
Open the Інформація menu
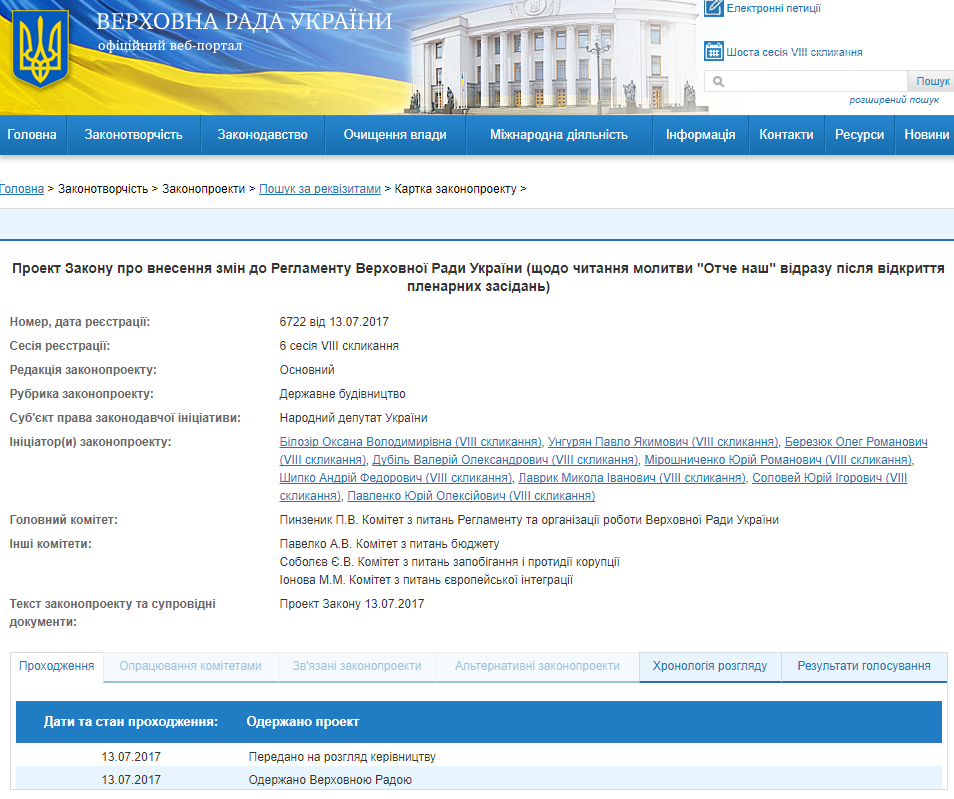(700, 134)
